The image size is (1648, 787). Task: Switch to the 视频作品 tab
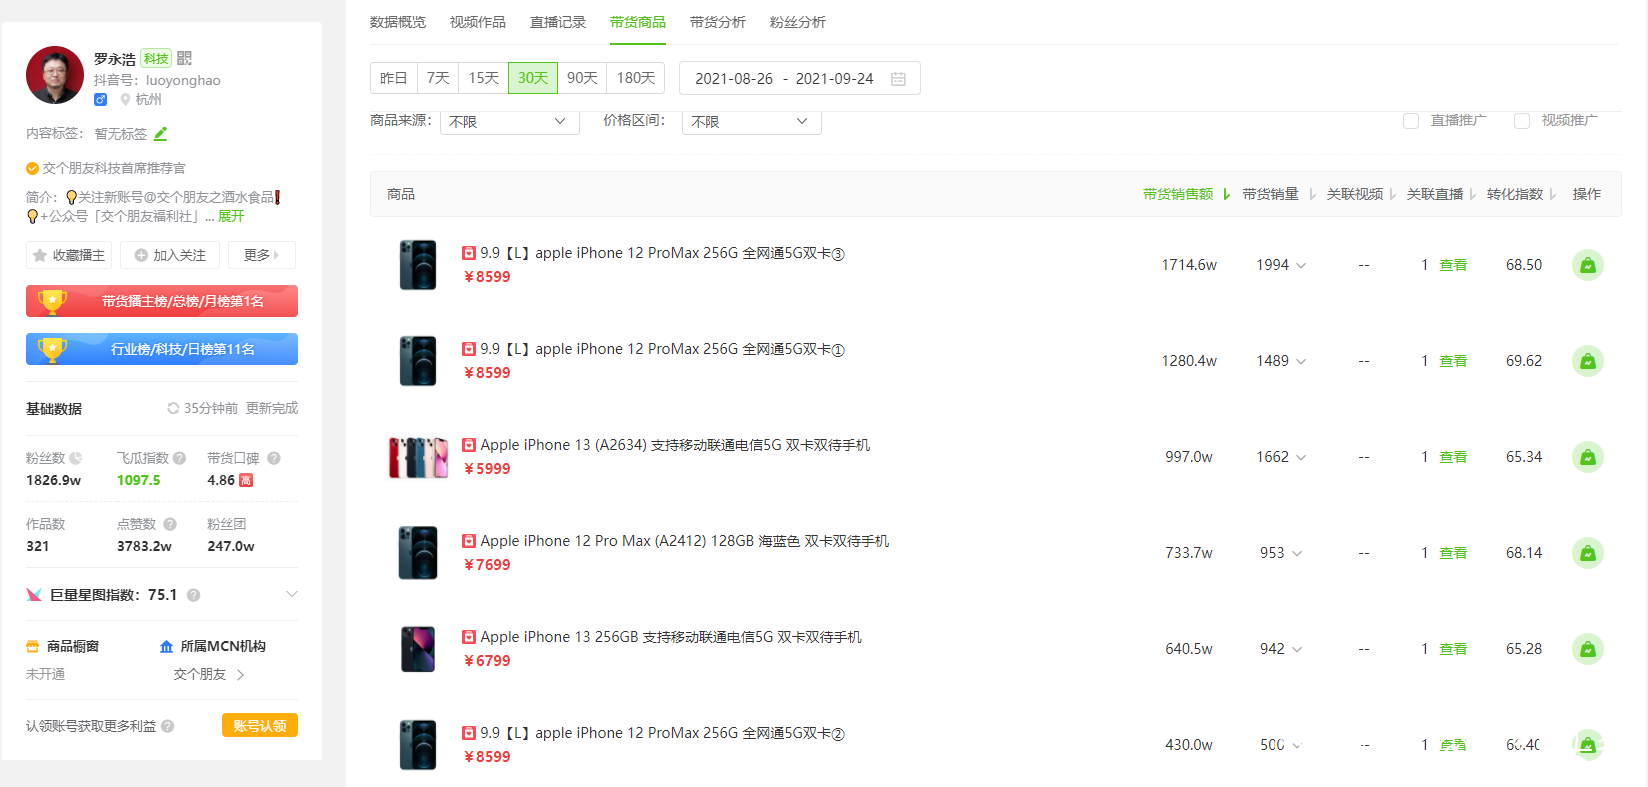pos(478,22)
